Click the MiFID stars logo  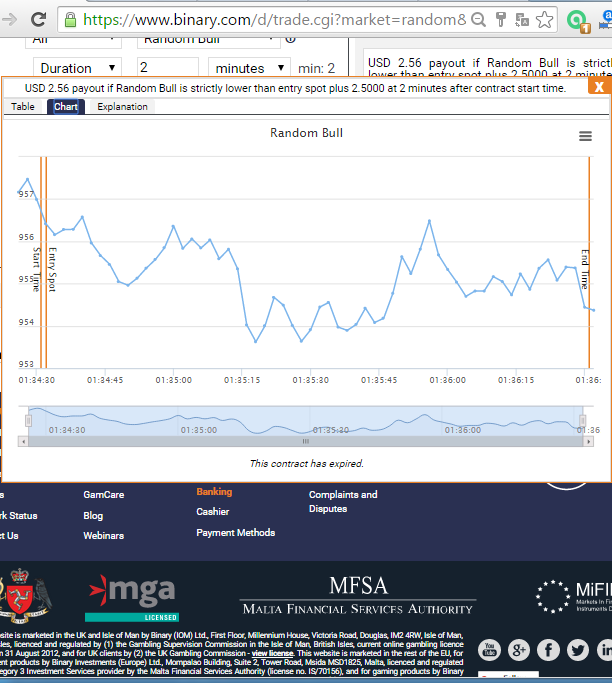coord(573,596)
